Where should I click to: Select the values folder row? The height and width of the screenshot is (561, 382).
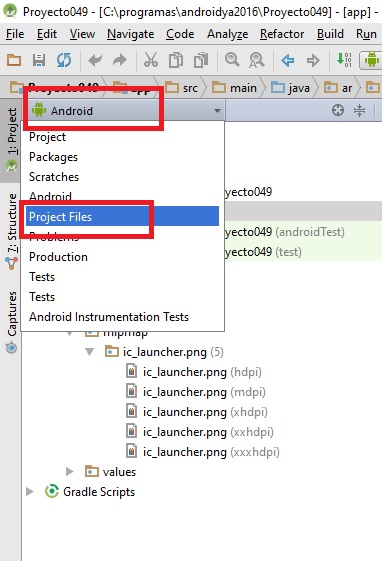coord(110,472)
